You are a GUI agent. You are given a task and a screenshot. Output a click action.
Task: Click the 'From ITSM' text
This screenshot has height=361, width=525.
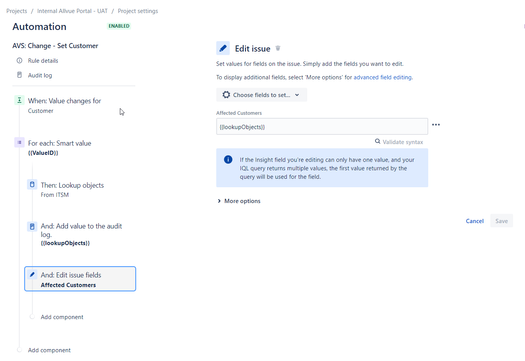(55, 195)
